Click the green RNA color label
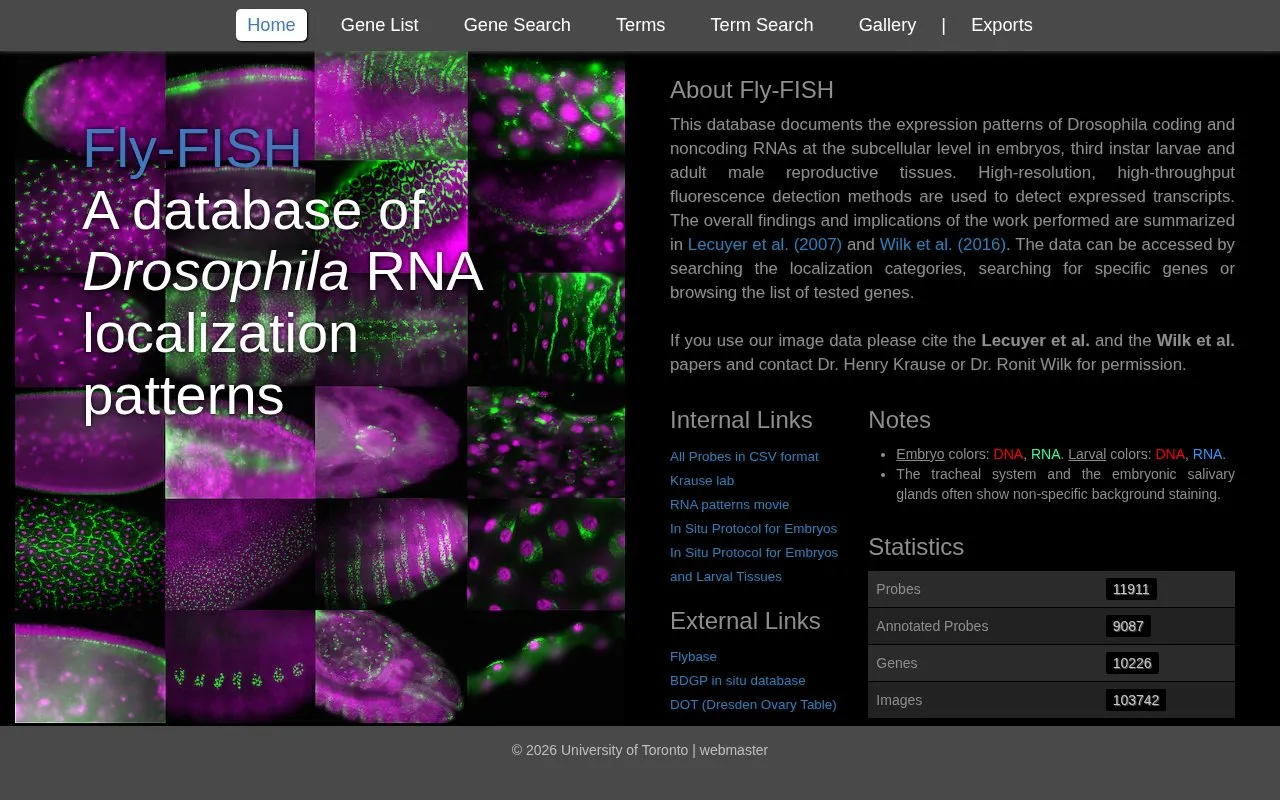The image size is (1280, 800). pyautogui.click(x=1045, y=454)
